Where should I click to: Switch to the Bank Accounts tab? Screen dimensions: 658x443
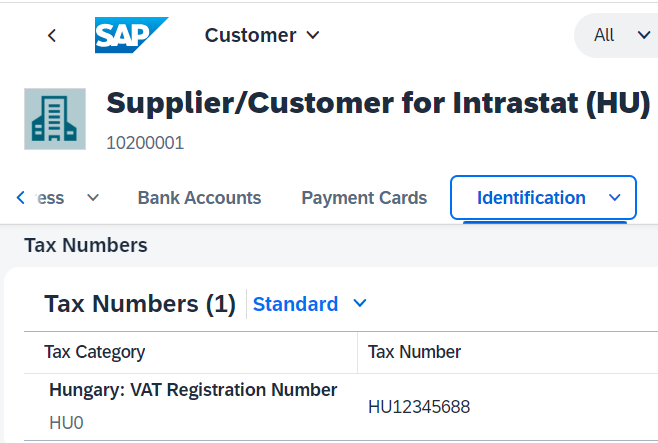pos(199,198)
